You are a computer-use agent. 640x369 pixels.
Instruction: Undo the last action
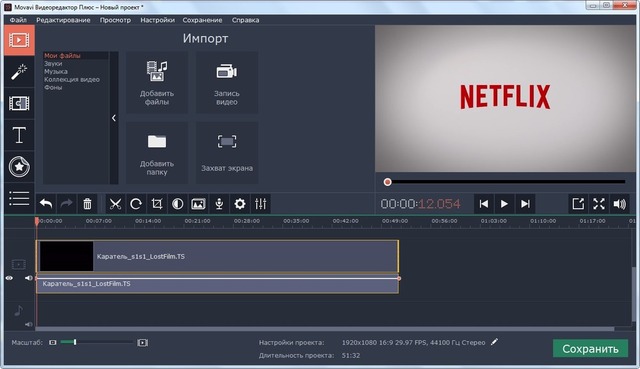tap(46, 204)
